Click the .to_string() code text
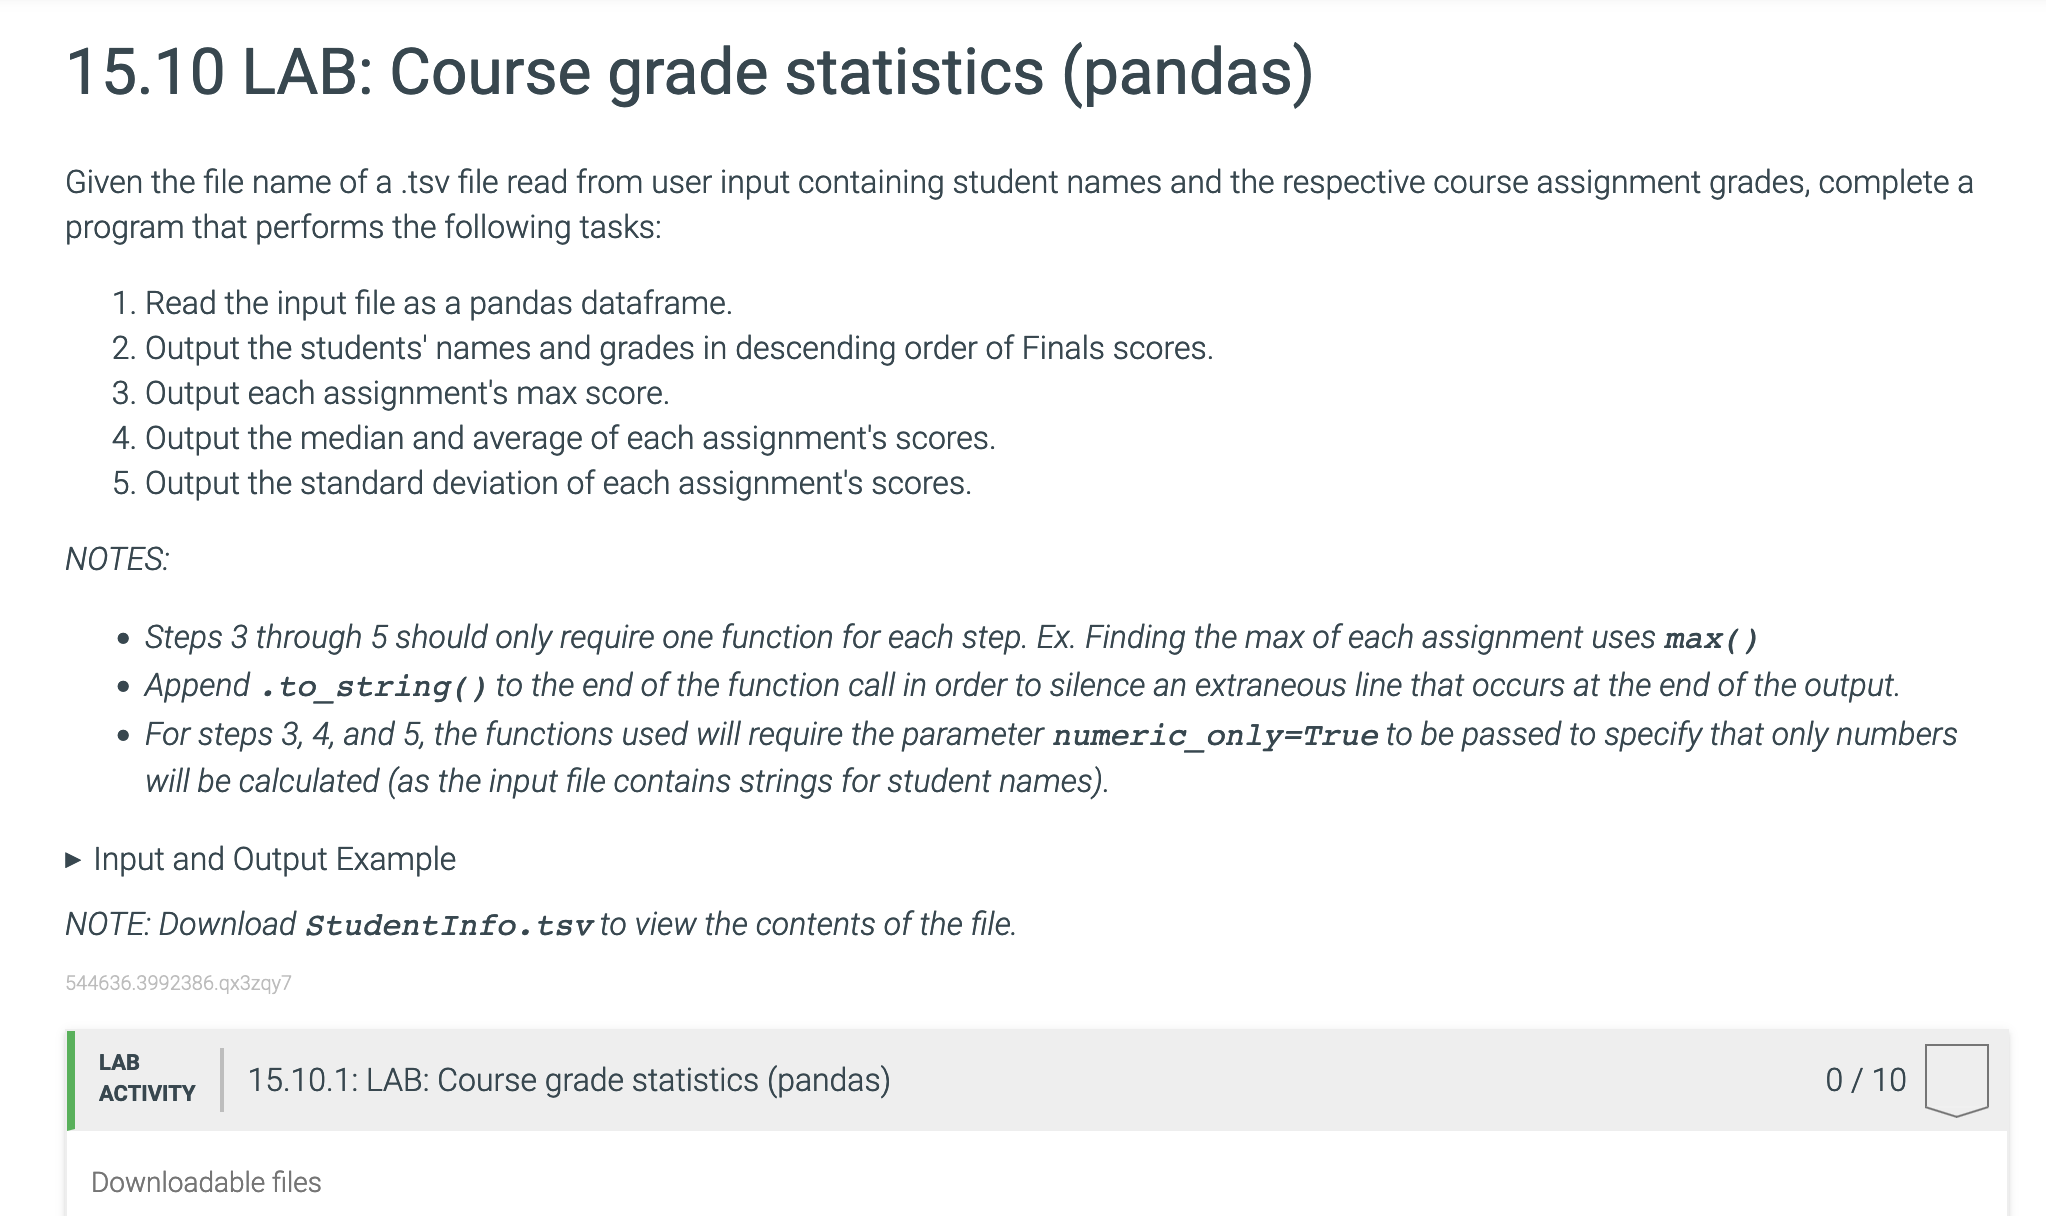The width and height of the screenshot is (2046, 1216). (374, 687)
